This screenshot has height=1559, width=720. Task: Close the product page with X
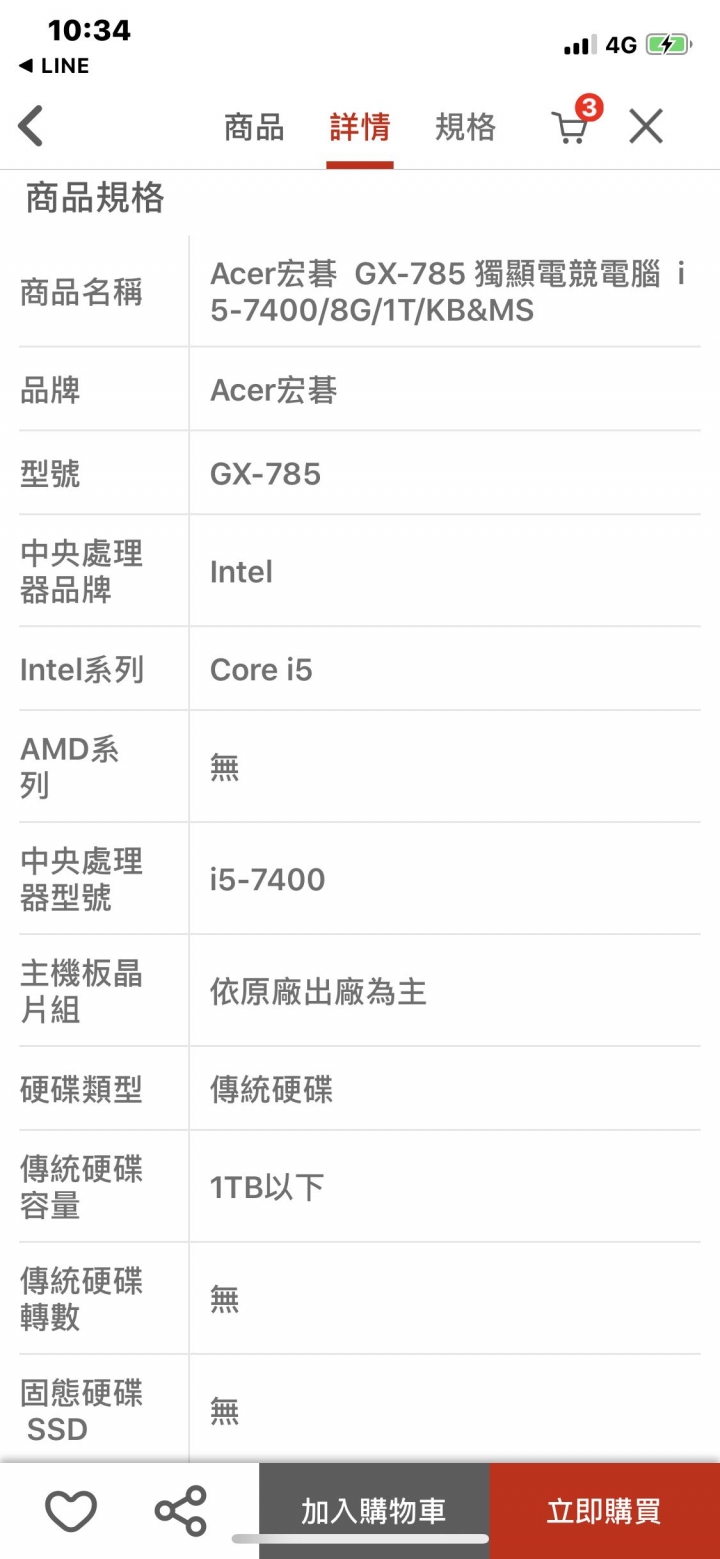[646, 127]
